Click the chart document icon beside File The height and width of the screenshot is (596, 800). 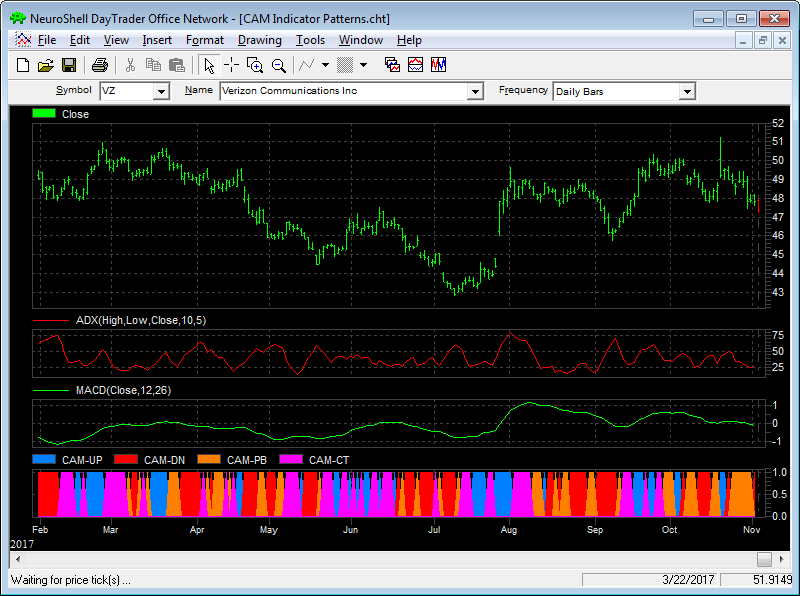(22, 40)
